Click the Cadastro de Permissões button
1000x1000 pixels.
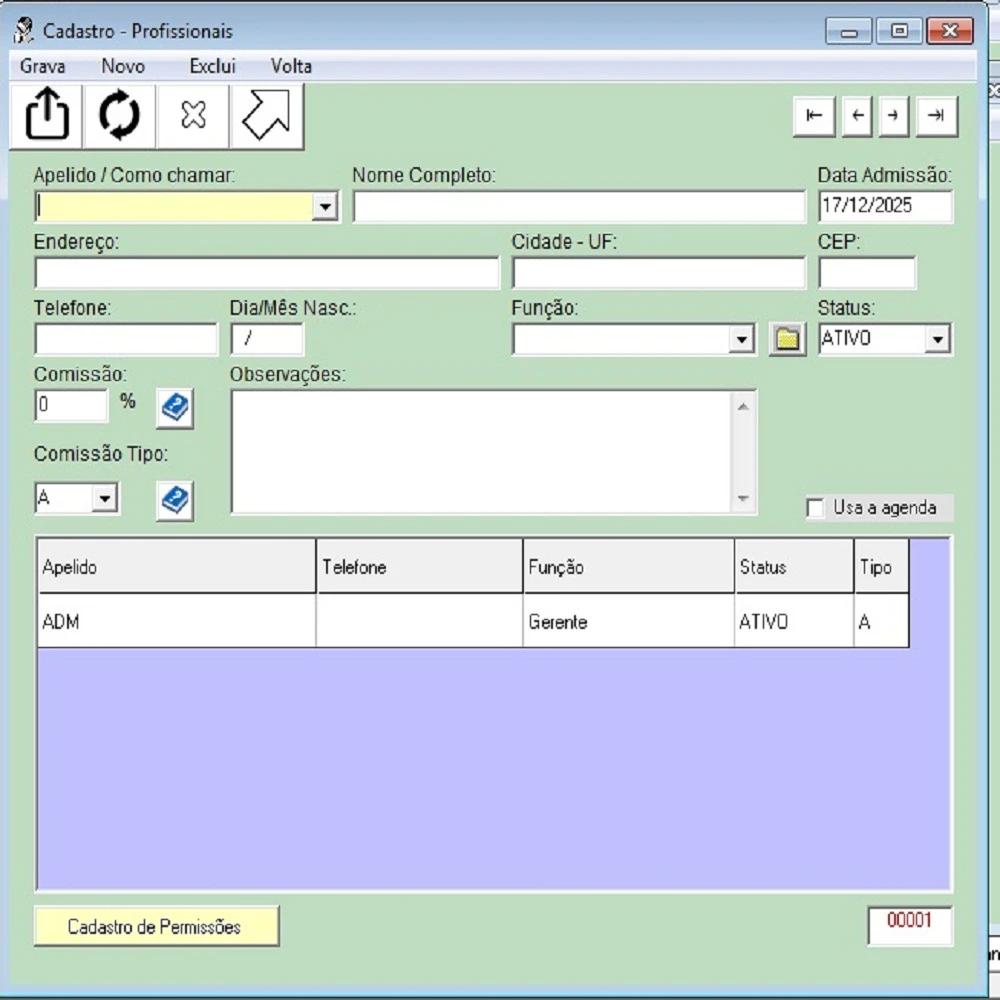[x=156, y=927]
